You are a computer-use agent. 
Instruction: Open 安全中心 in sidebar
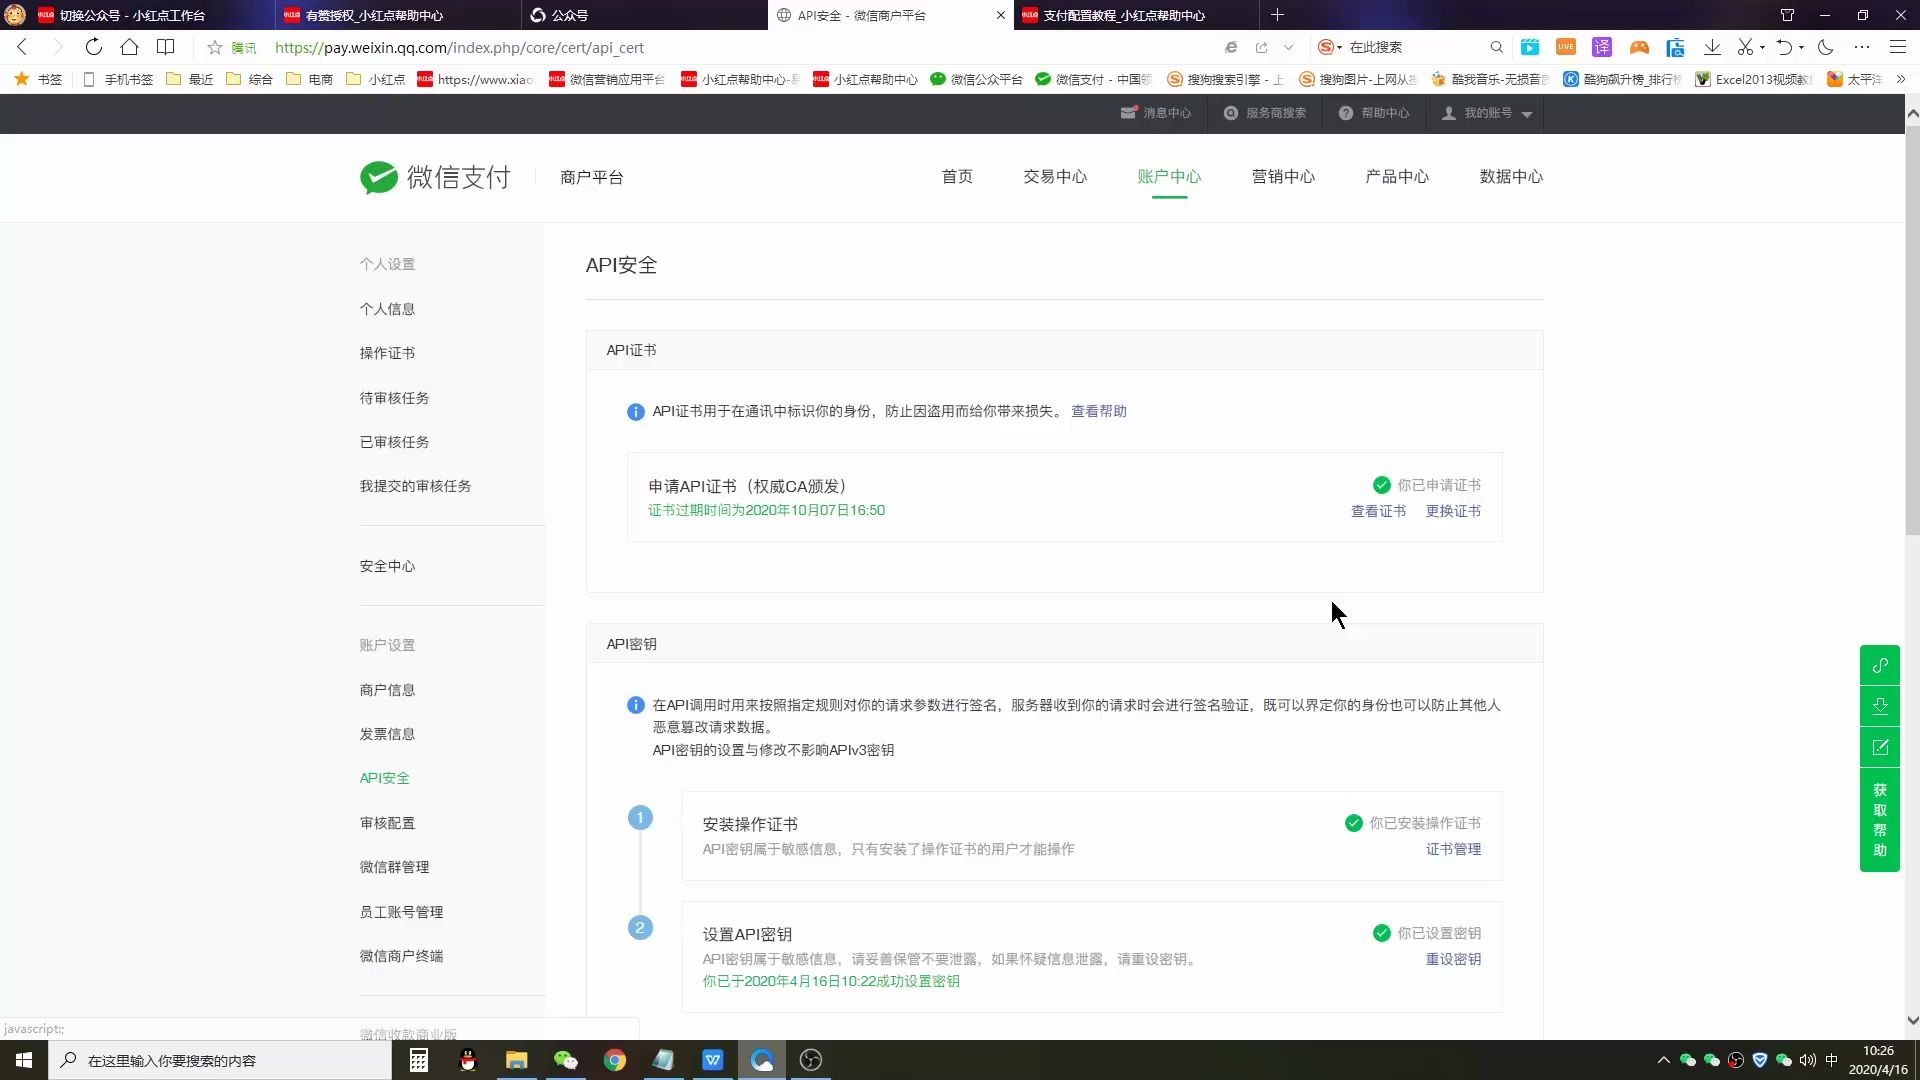pyautogui.click(x=387, y=566)
